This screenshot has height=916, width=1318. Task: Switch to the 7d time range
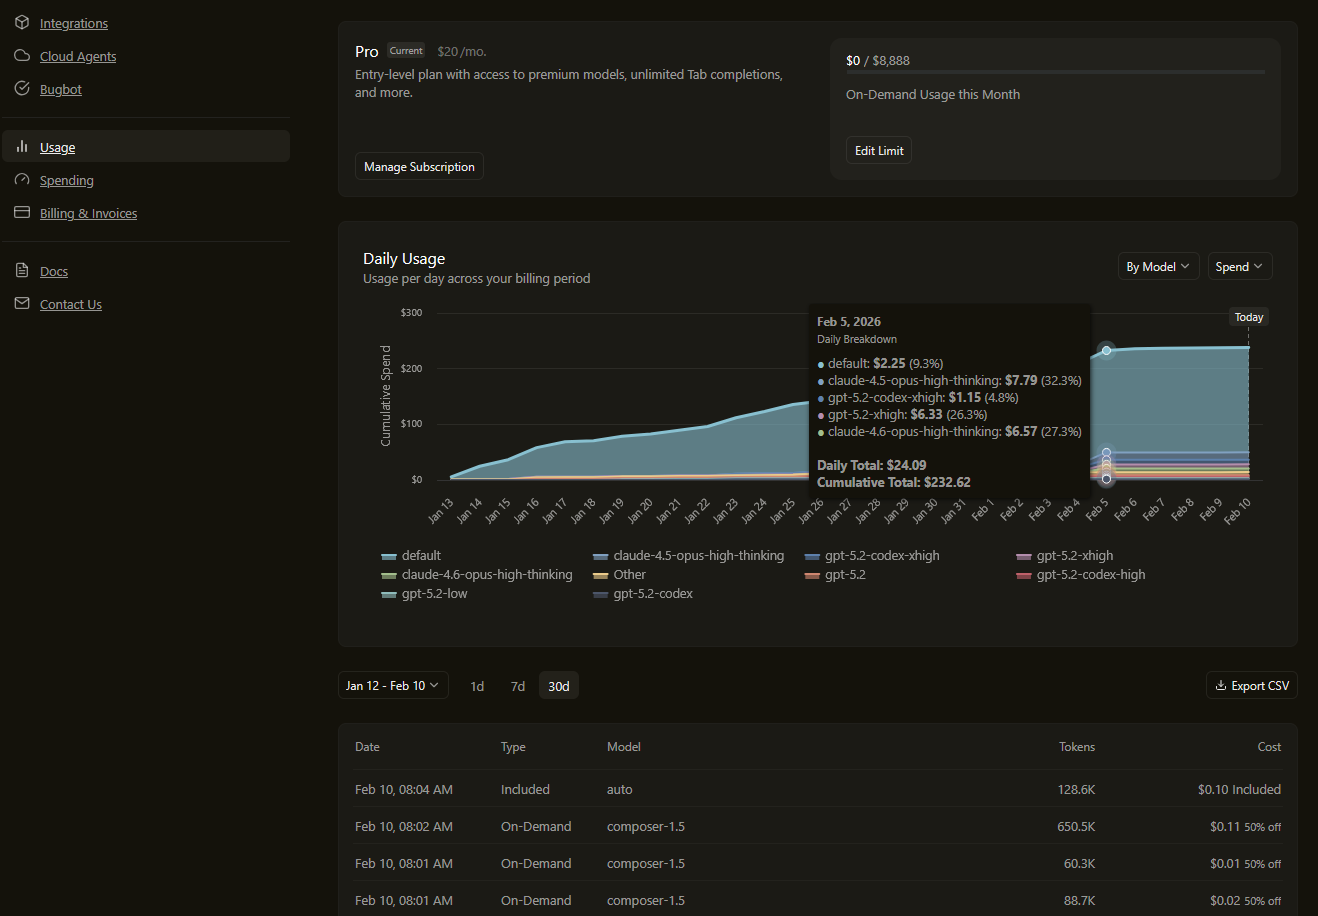pos(518,687)
